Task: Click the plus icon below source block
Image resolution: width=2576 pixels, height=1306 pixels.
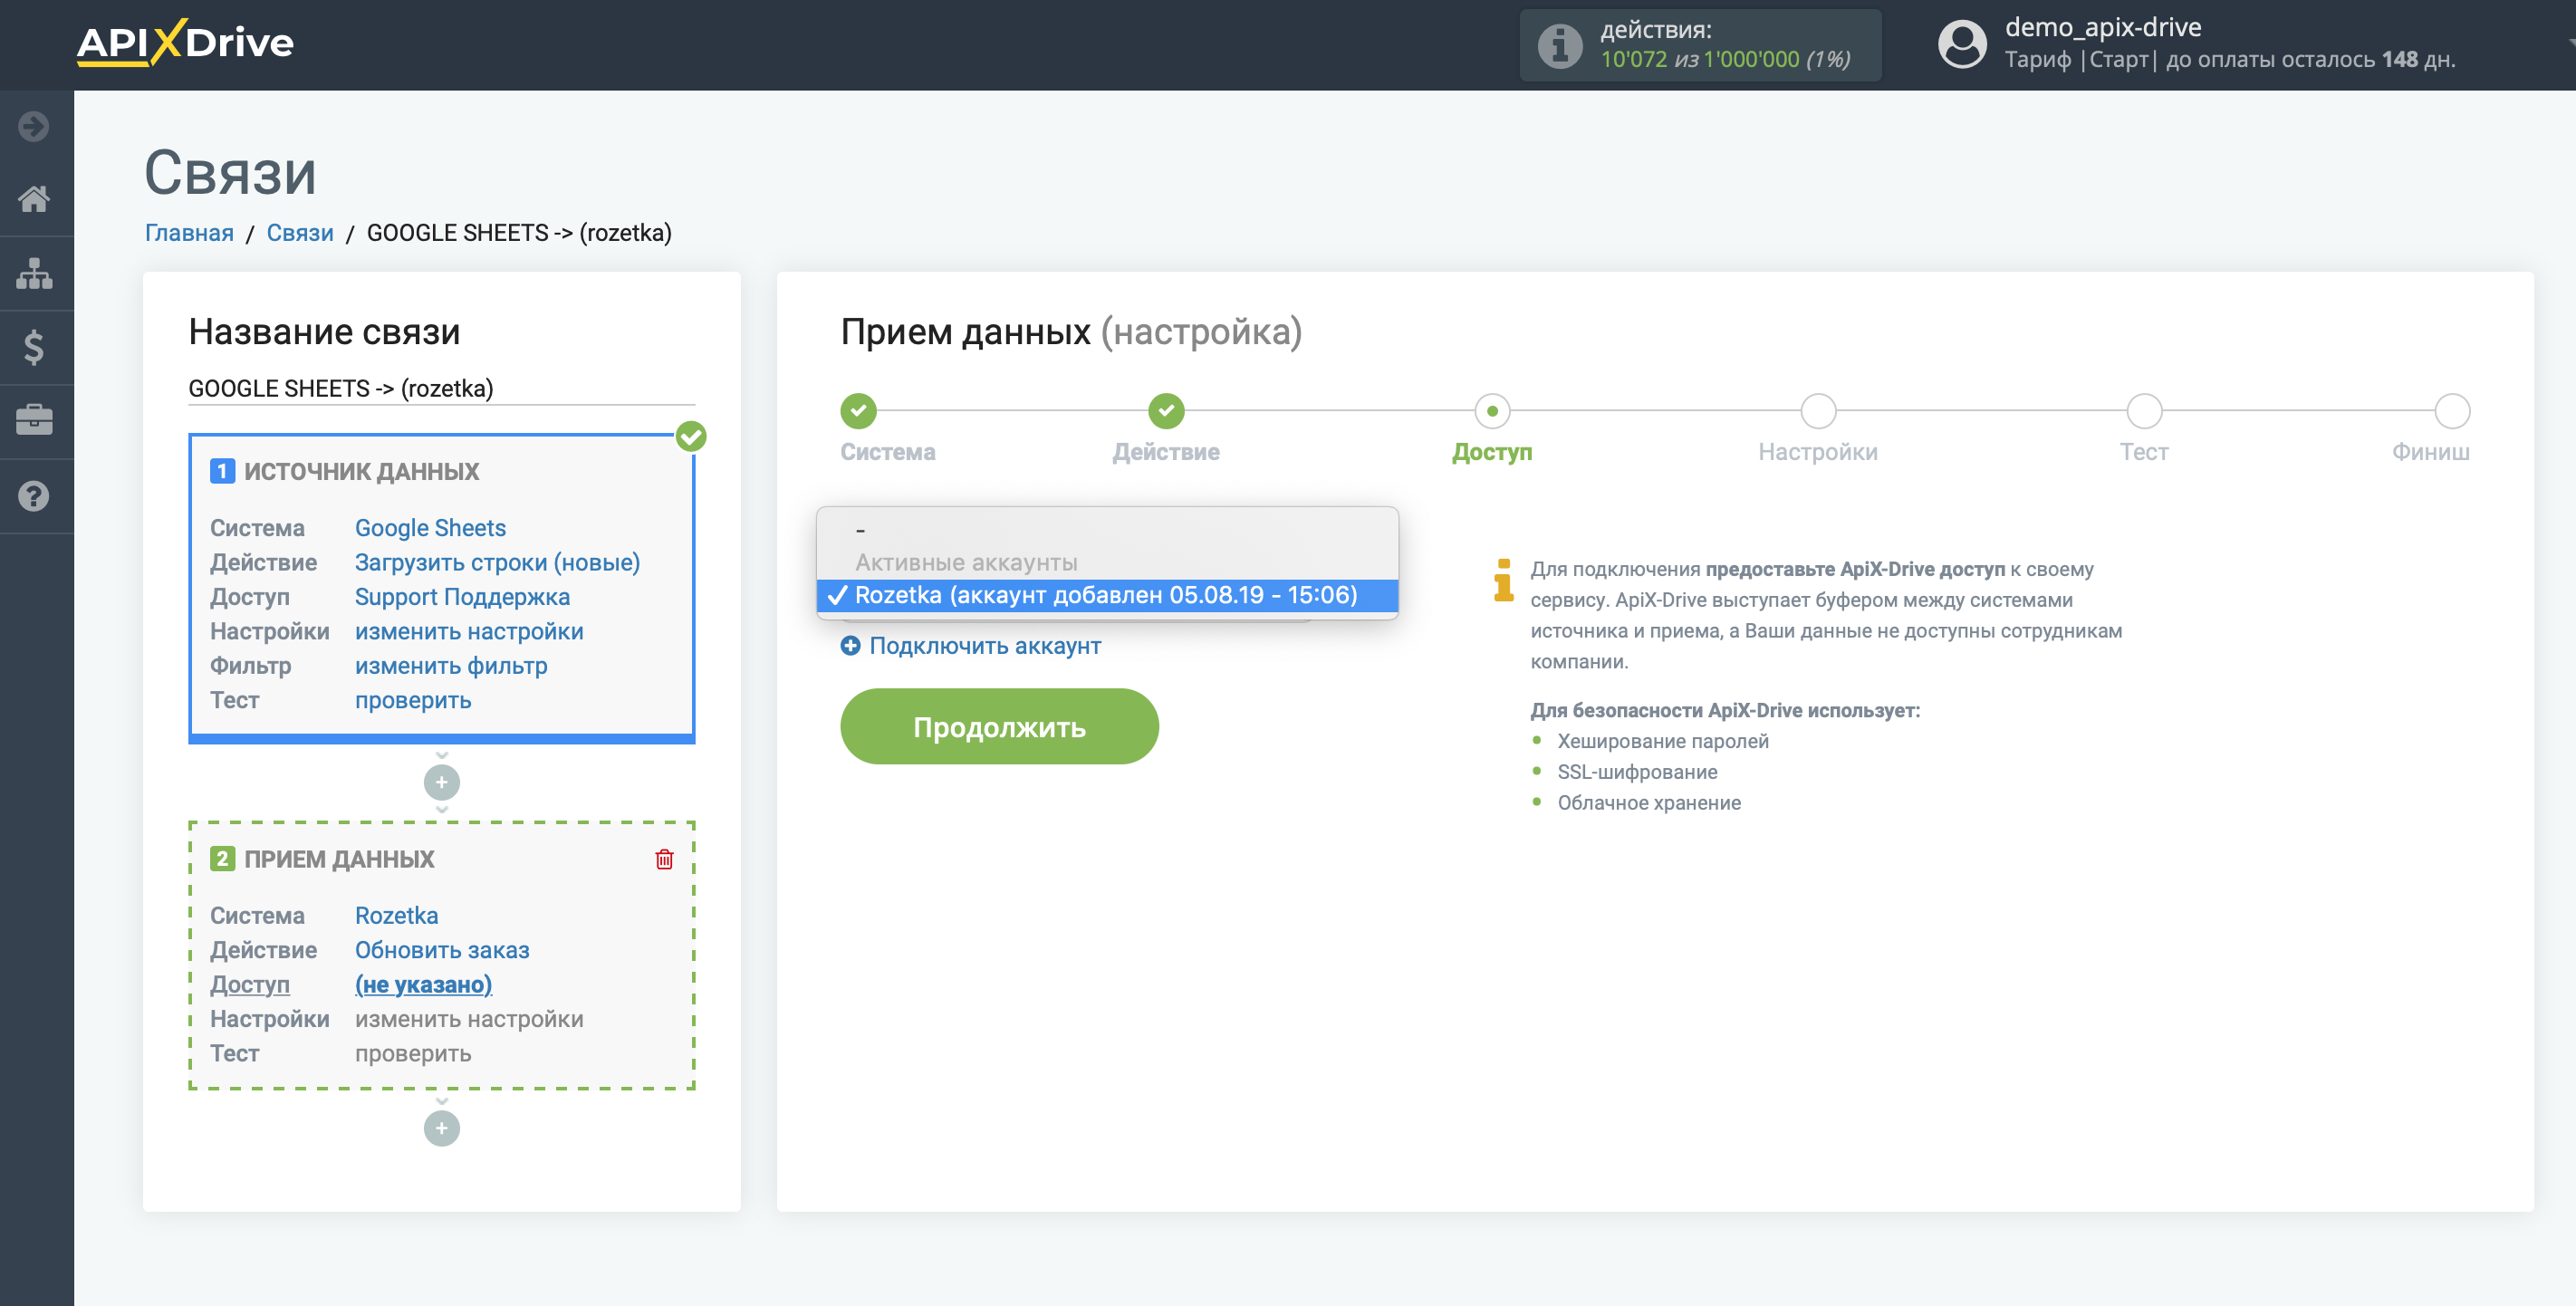Action: pos(441,782)
